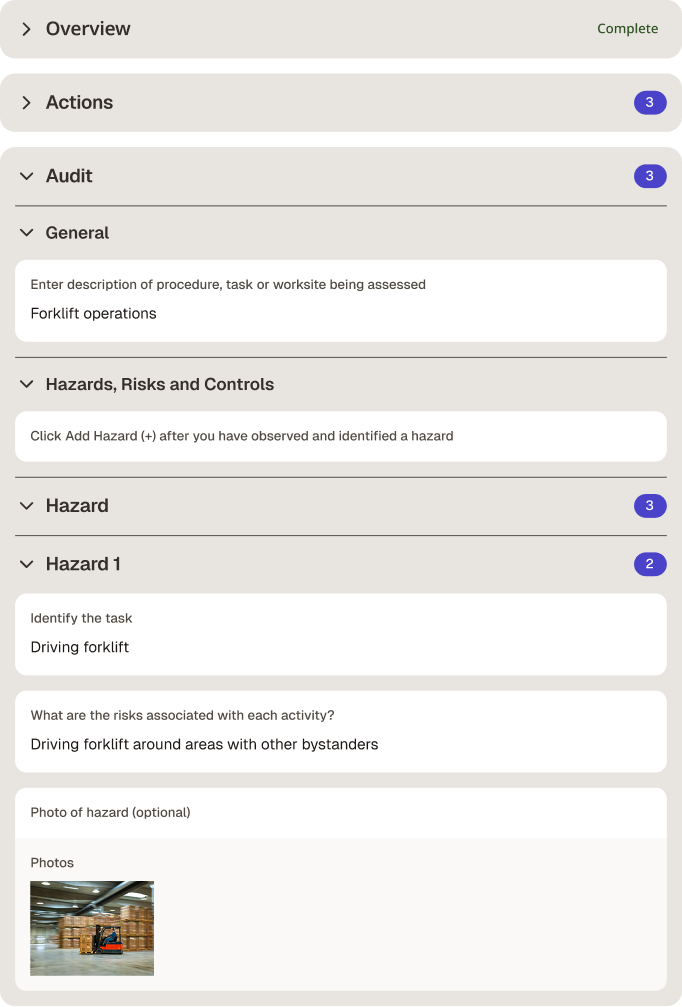
Task: Expand the Actions section chevron
Action: tap(26, 103)
